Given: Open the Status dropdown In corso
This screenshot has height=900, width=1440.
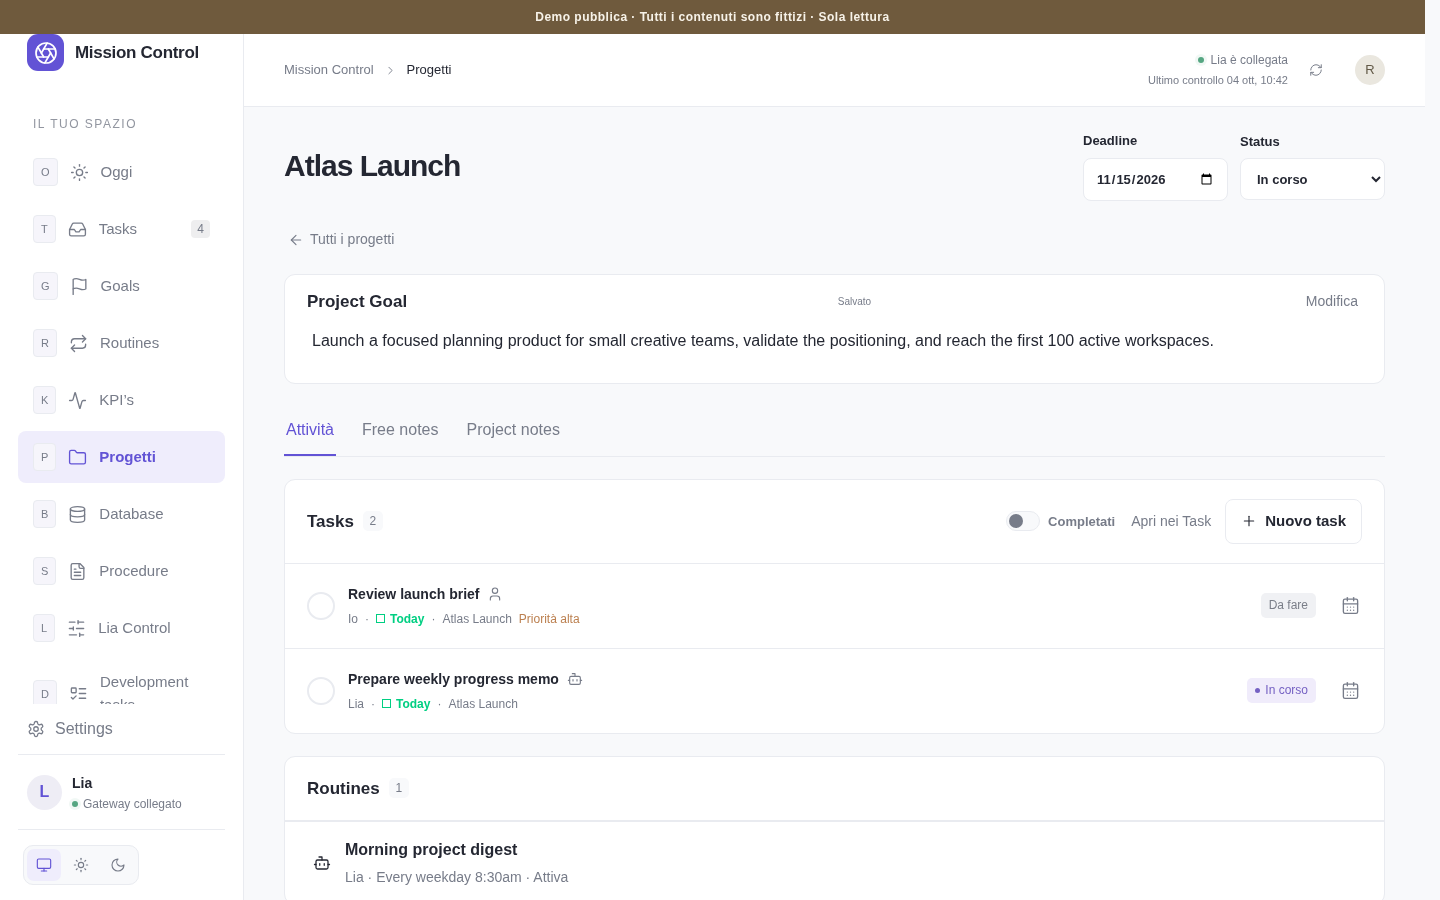Looking at the screenshot, I should click(1312, 179).
